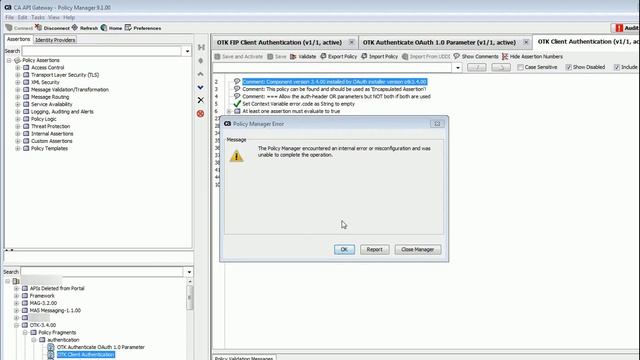
Task: Switch to OTK FIP Client Authentication tab
Action: (x=279, y=42)
